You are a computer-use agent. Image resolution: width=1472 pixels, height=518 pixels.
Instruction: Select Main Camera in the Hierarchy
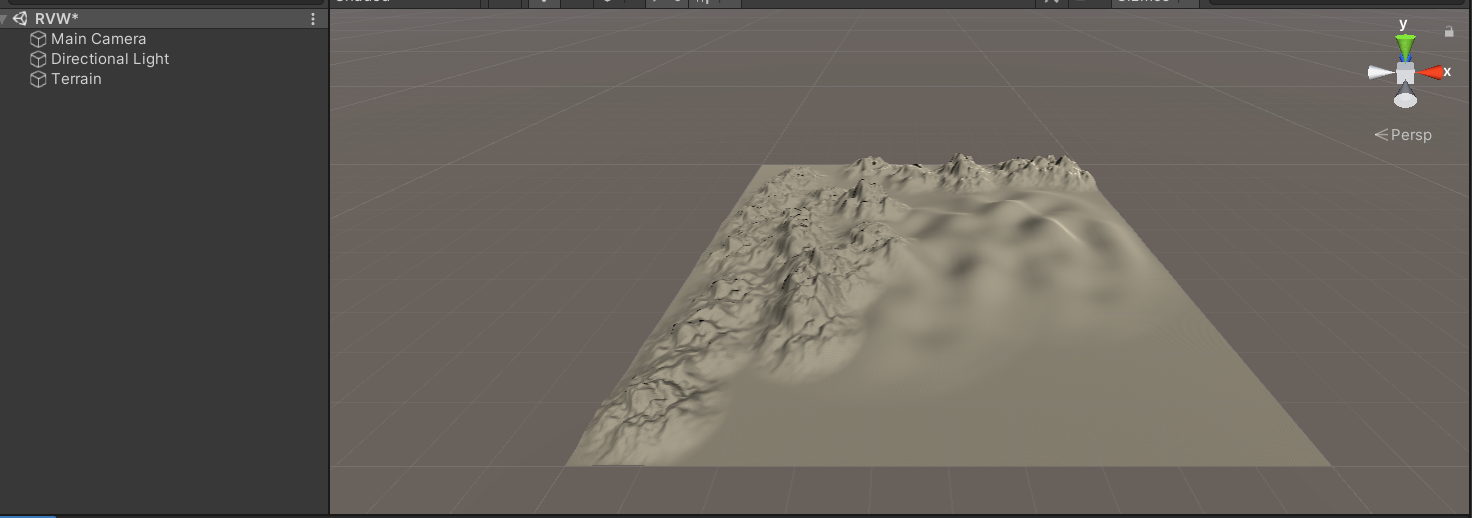[98, 39]
